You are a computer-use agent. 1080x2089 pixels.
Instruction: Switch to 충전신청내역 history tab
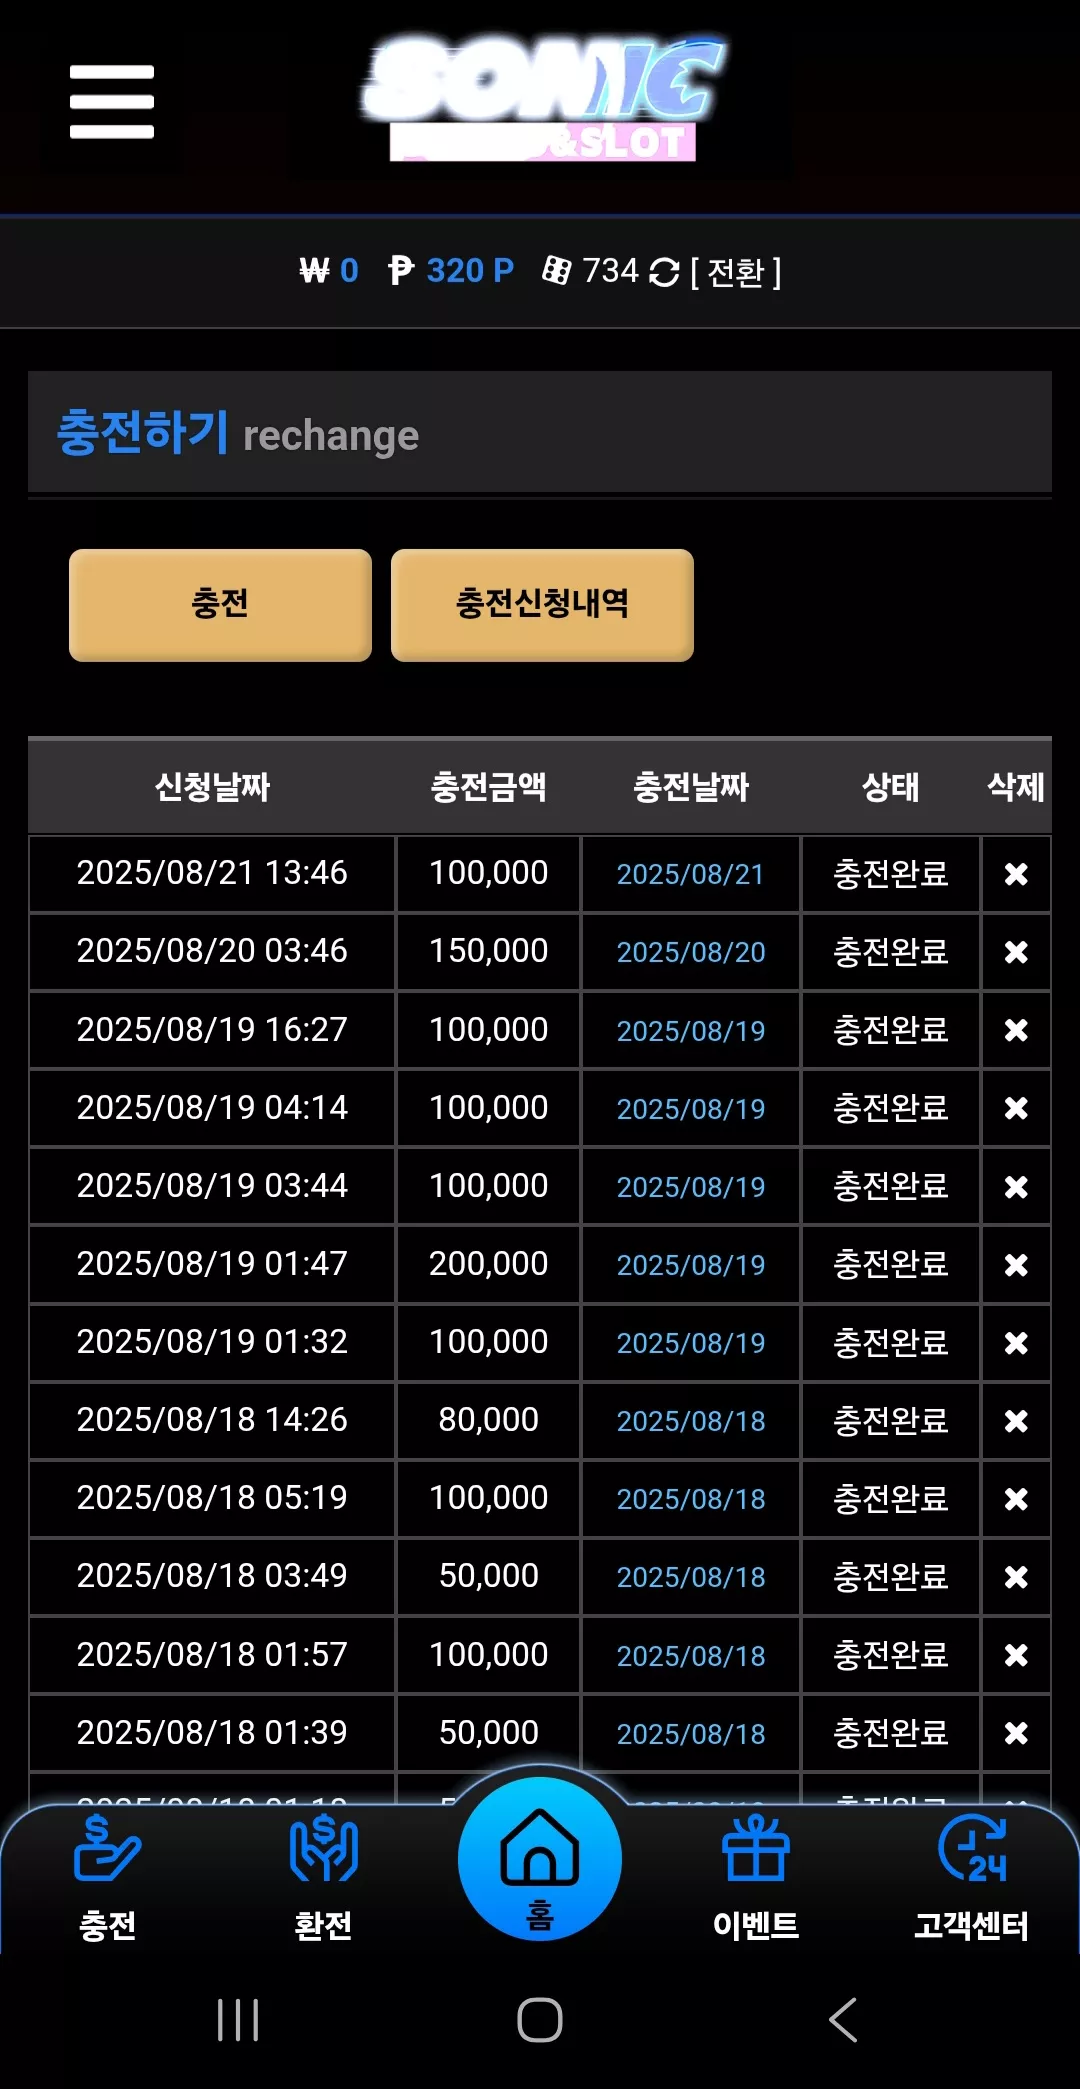(x=542, y=604)
